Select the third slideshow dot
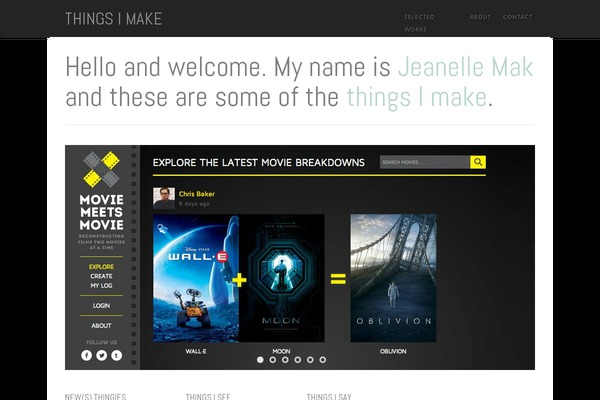 (285, 360)
